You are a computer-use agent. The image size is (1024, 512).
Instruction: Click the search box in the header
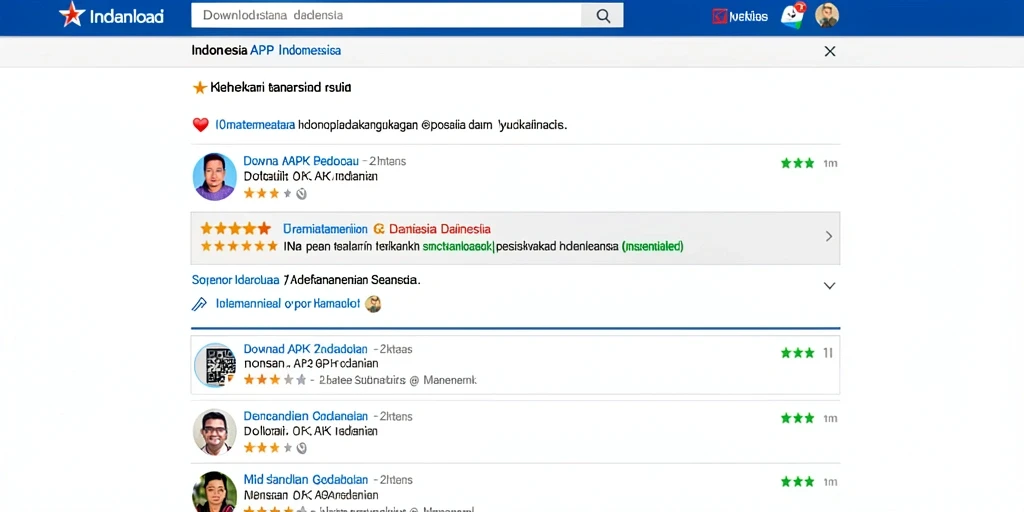click(385, 15)
